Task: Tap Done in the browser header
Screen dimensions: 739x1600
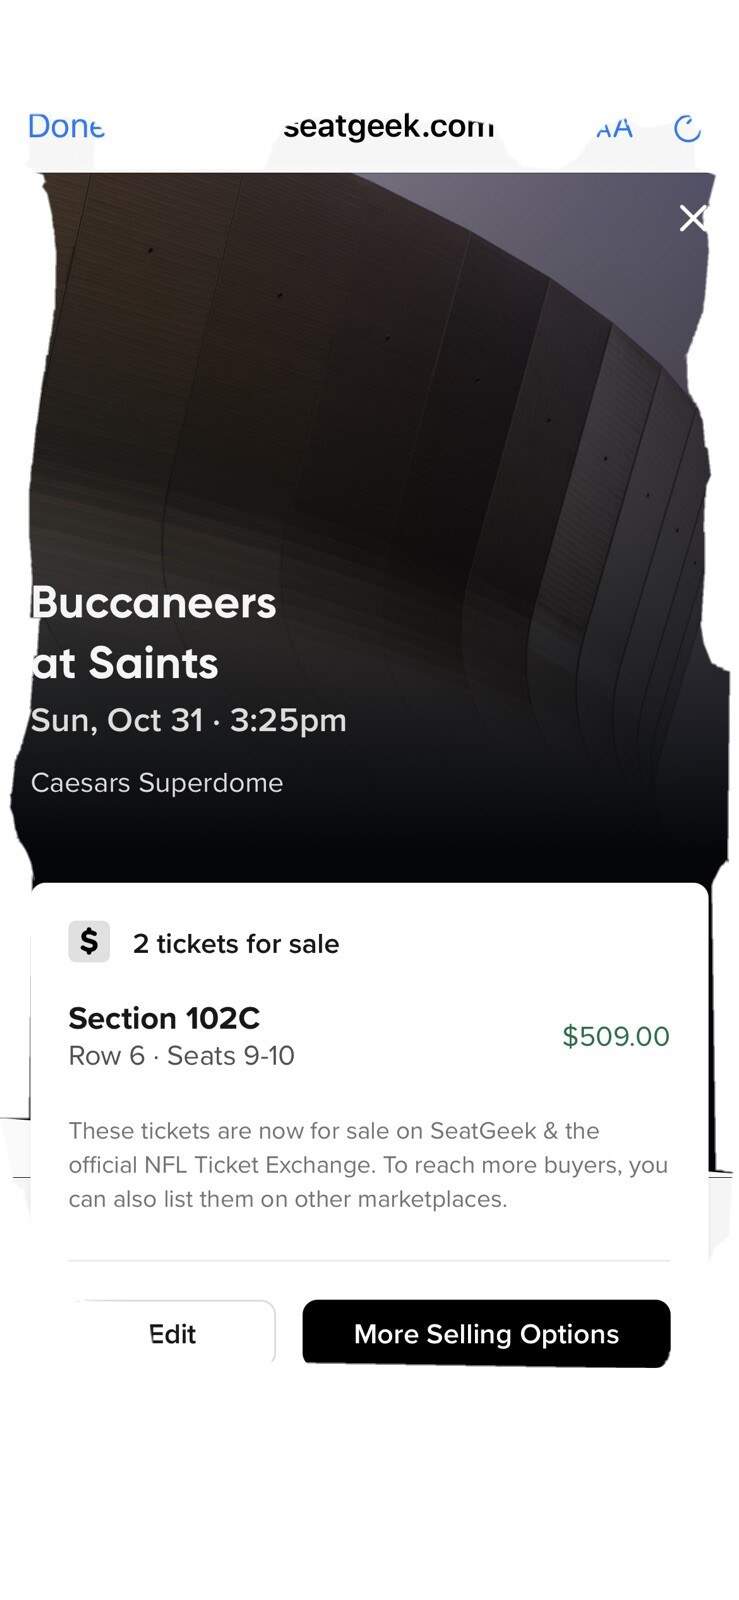Action: 66,127
